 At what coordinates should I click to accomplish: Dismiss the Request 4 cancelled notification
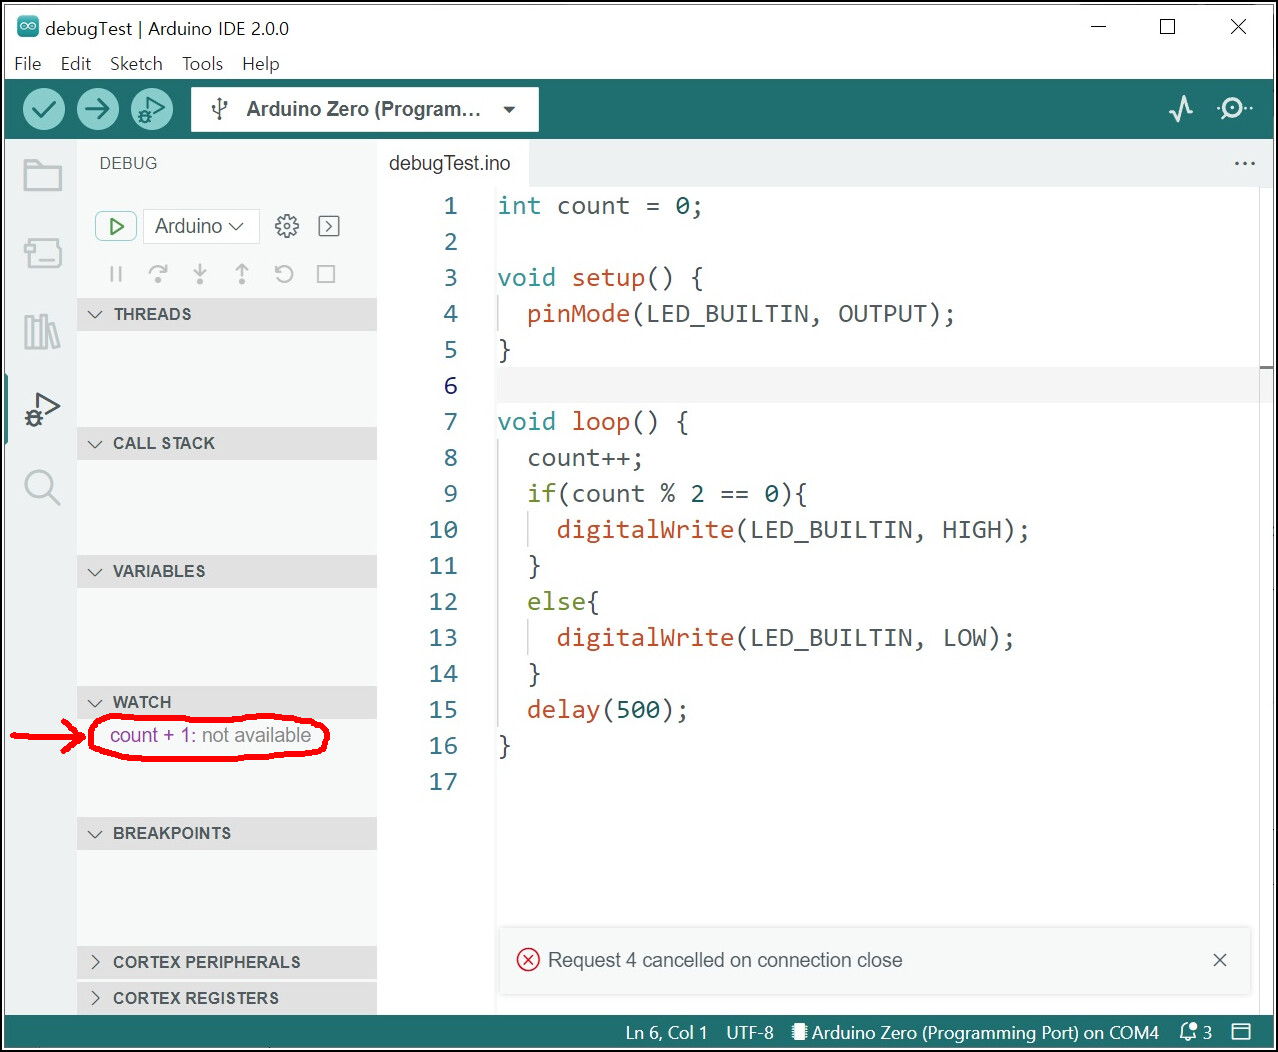point(1220,960)
